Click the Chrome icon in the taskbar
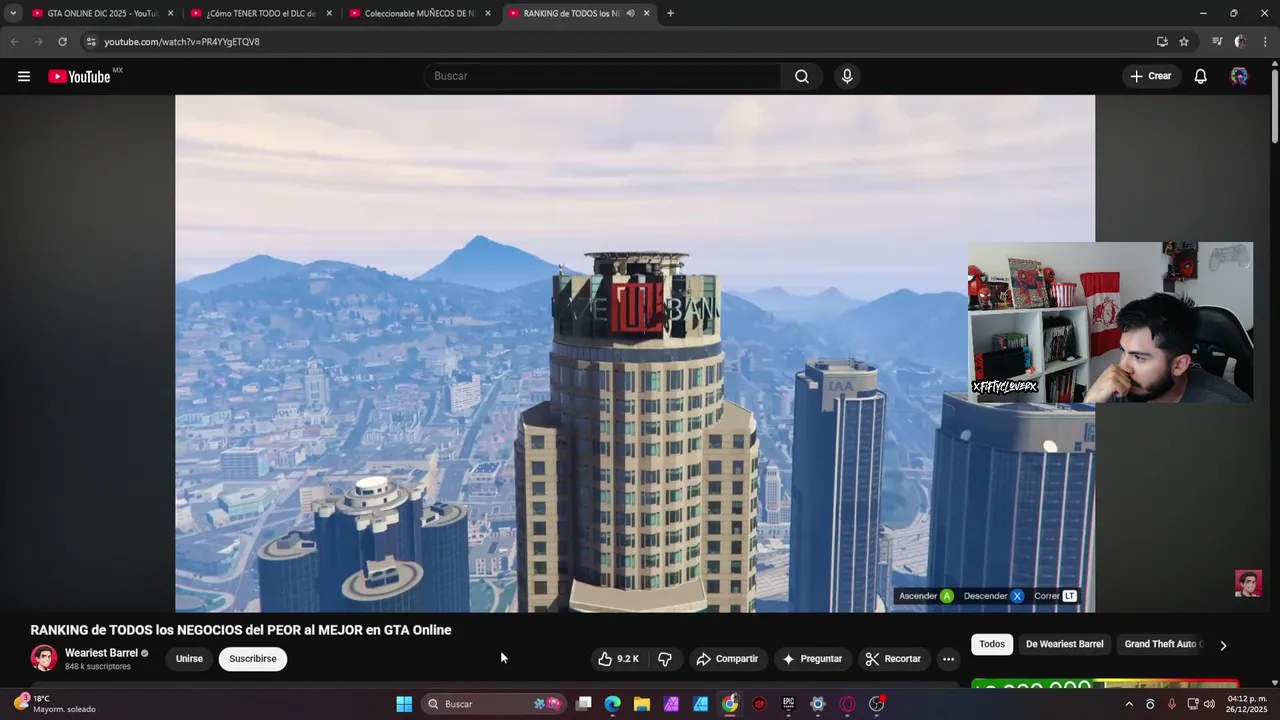This screenshot has width=1280, height=720. pyautogui.click(x=730, y=704)
